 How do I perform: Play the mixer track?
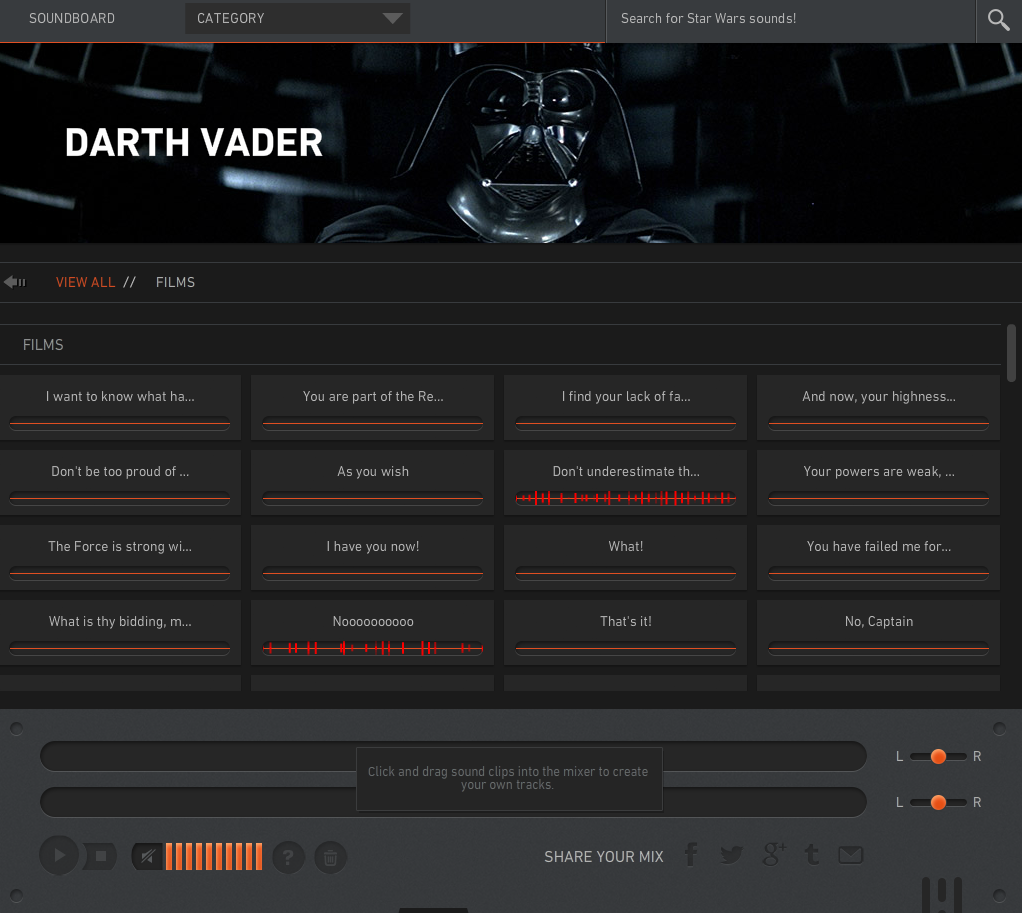[x=59, y=855]
